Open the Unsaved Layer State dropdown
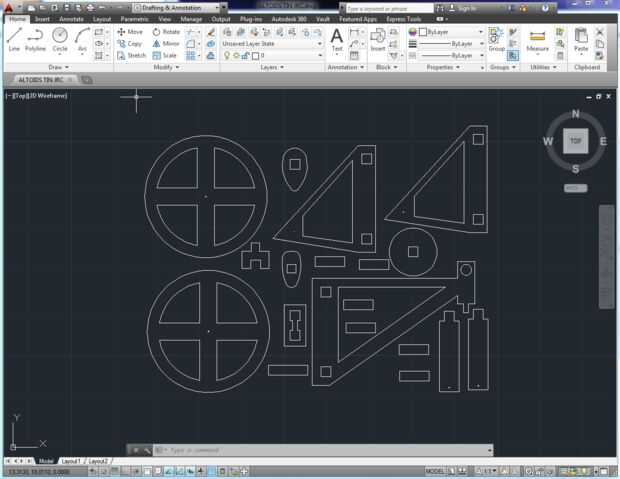620x479 pixels. click(x=272, y=44)
